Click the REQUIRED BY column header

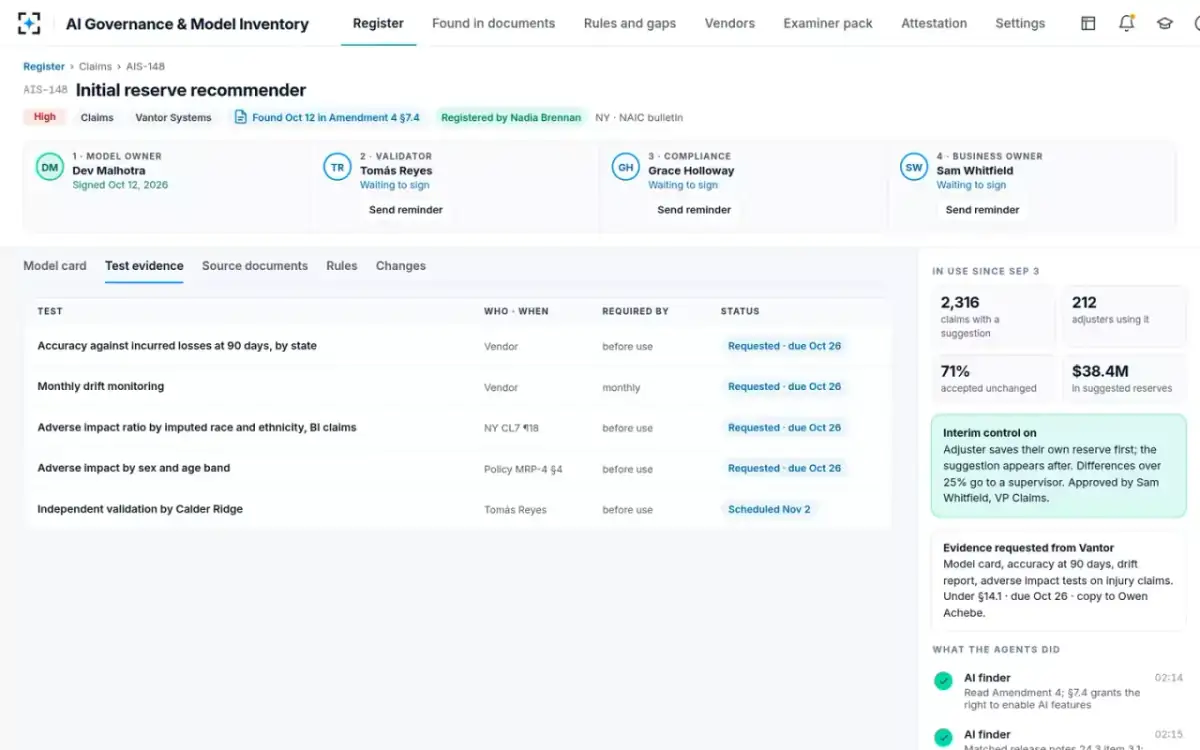[x=635, y=311]
